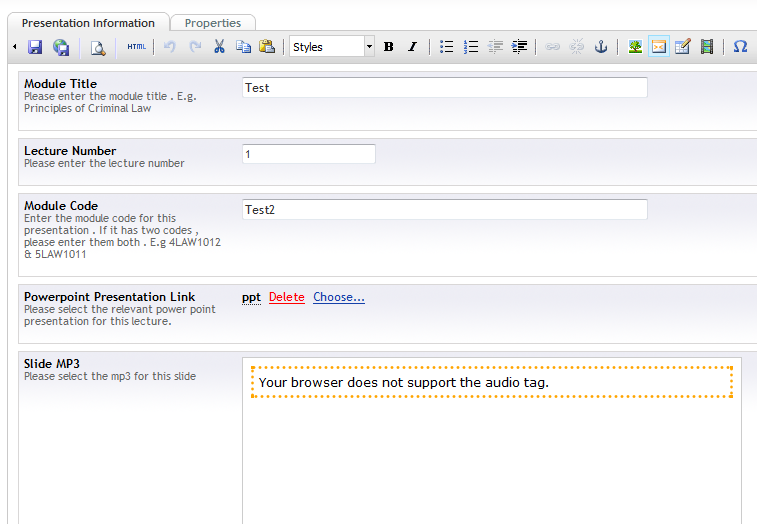
Task: Click the Save and publish globe icon
Action: pos(61,47)
